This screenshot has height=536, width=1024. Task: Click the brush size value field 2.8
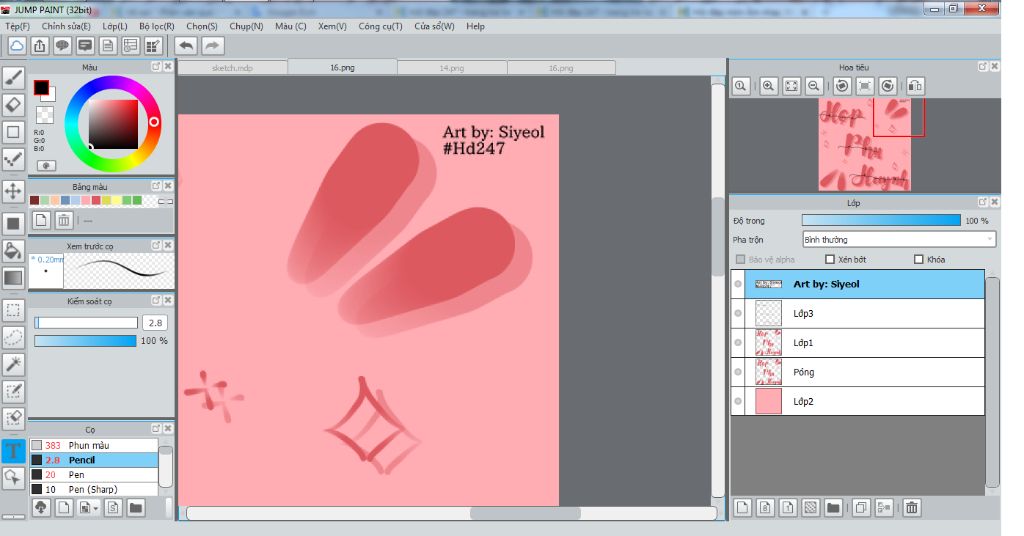pyautogui.click(x=155, y=323)
